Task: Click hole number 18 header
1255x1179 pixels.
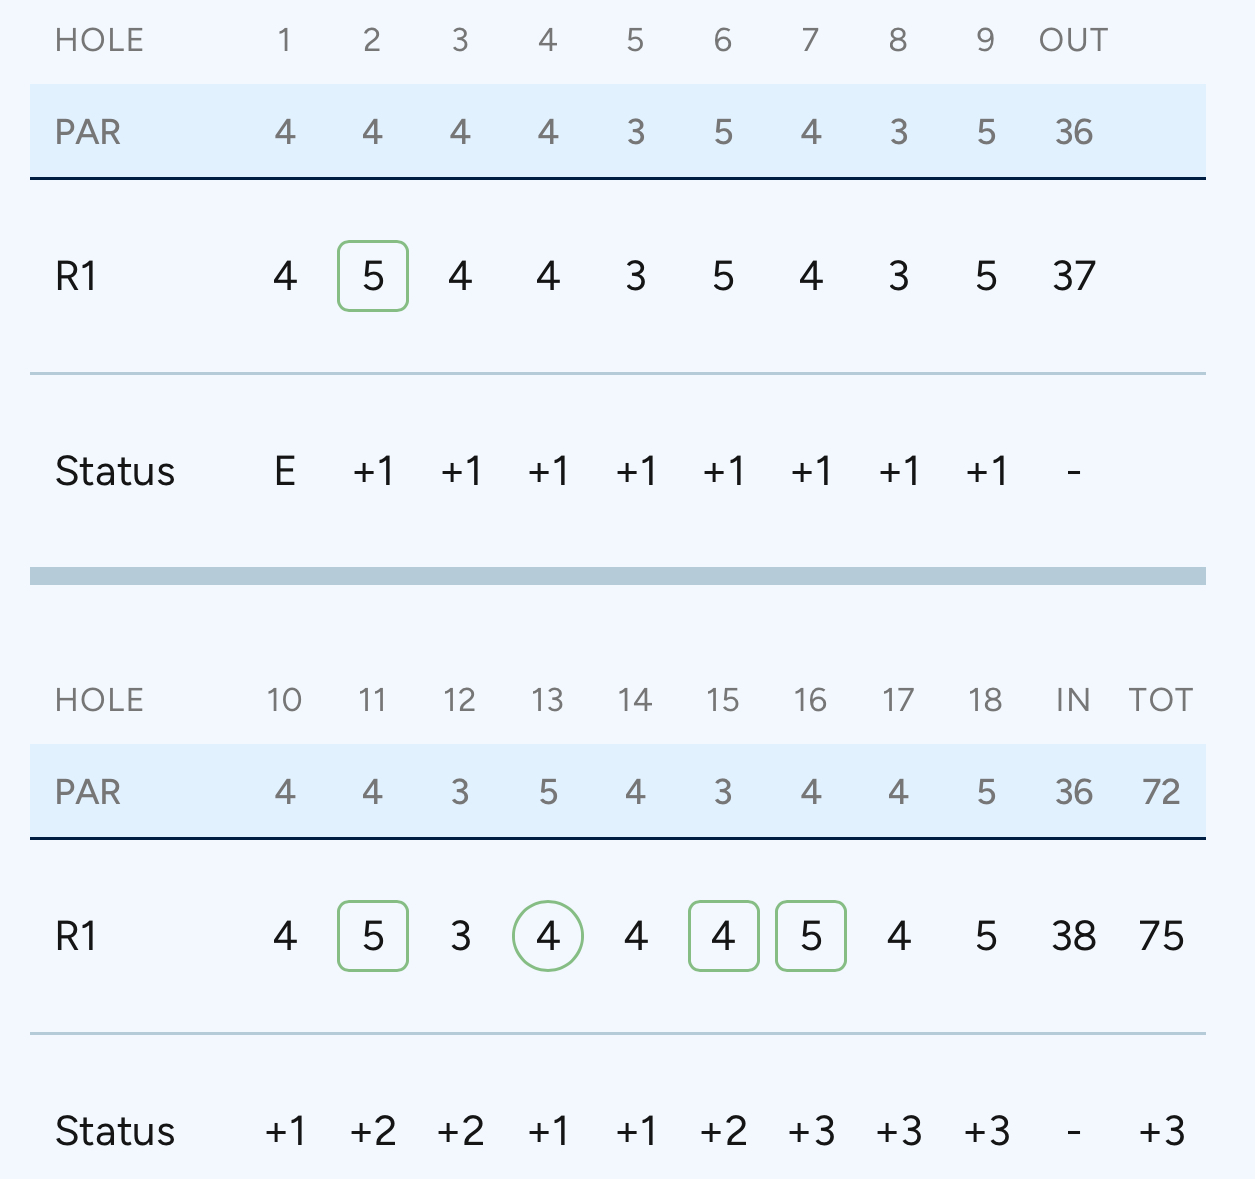Action: [986, 700]
